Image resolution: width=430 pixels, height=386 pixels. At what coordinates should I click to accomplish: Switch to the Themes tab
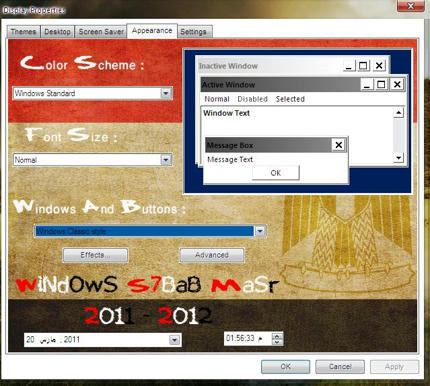pyautogui.click(x=24, y=32)
